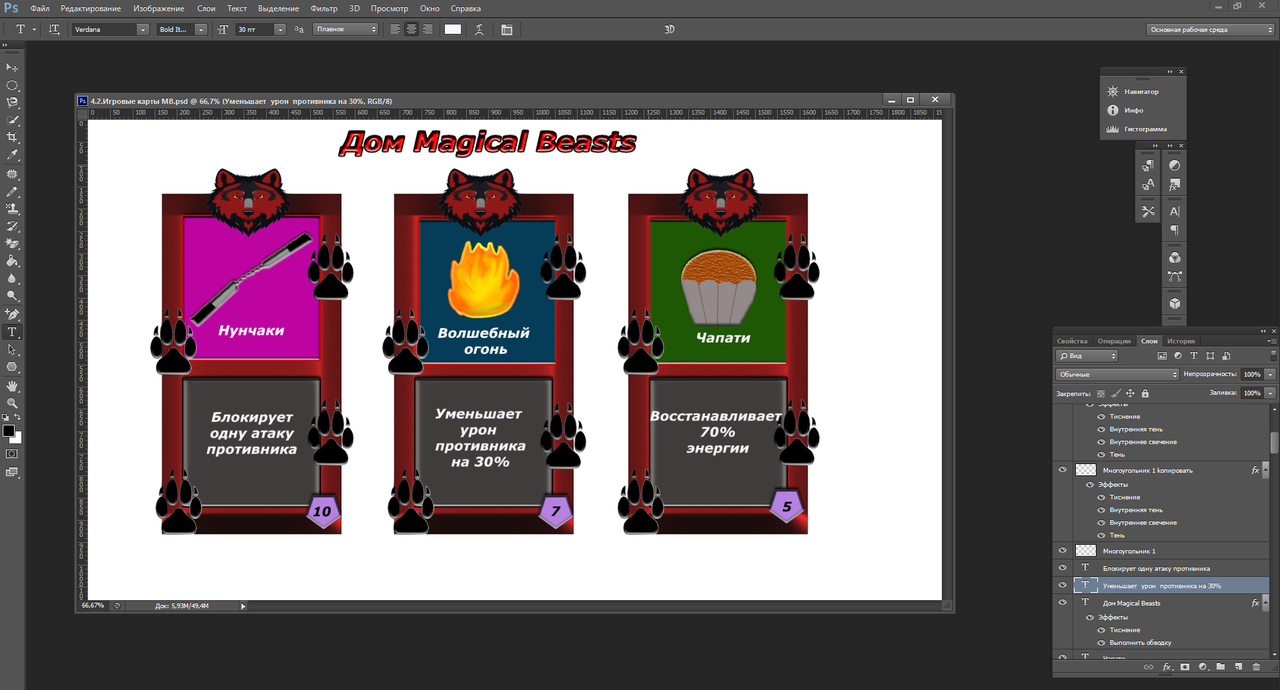Open the Файл menu

[x=40, y=8]
